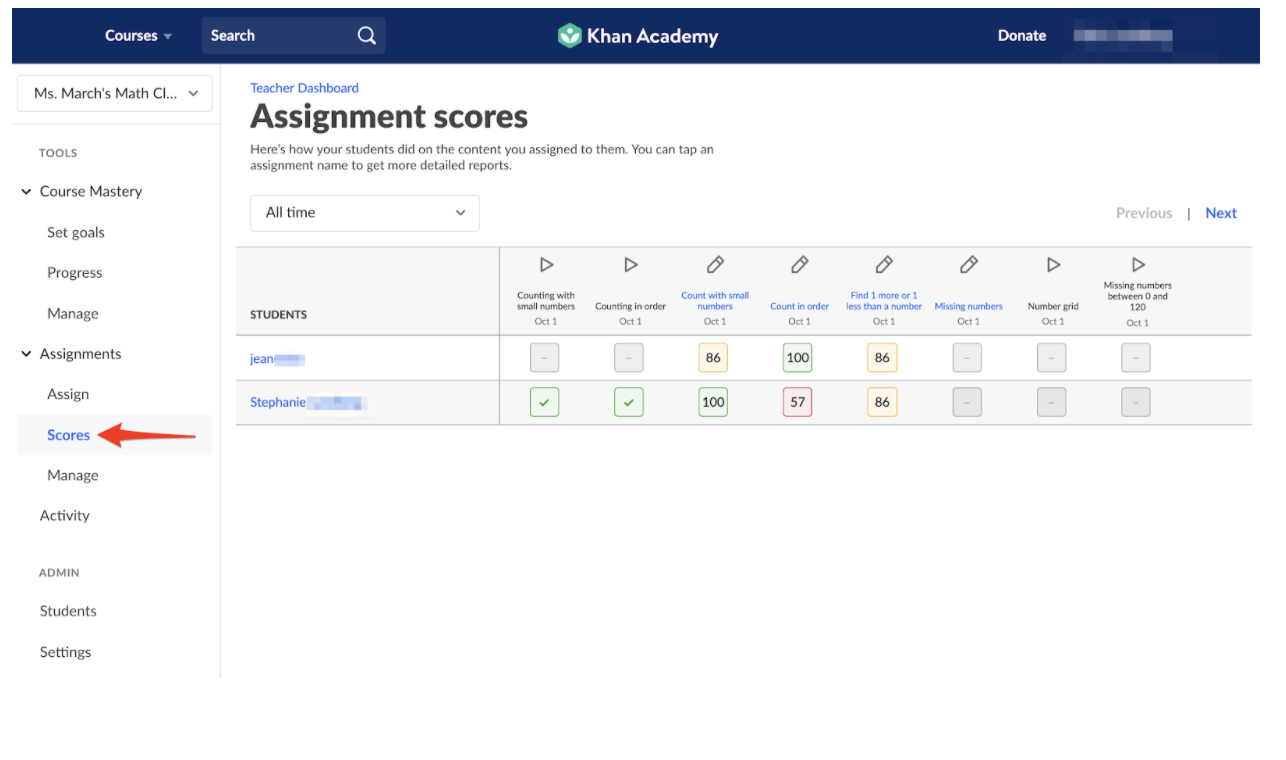
Task: Open Assign in the sidebar
Action: pos(68,395)
